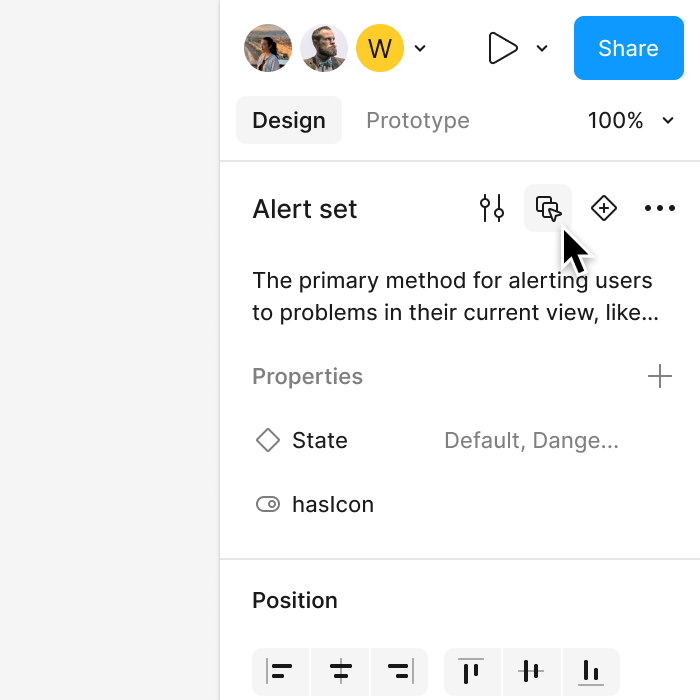This screenshot has height=700, width=700.
Task: Align vertical centers
Action: 532,671
